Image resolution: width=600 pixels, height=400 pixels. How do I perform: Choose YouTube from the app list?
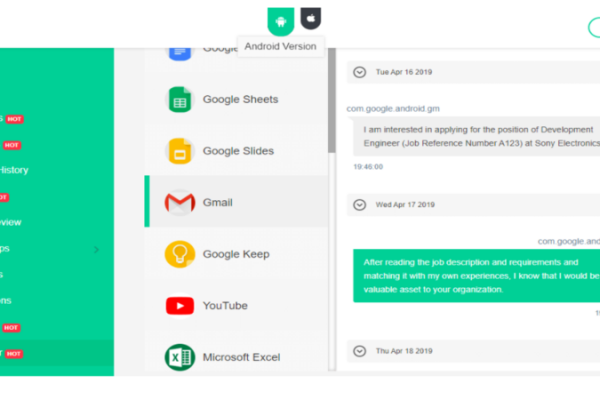tap(236, 306)
